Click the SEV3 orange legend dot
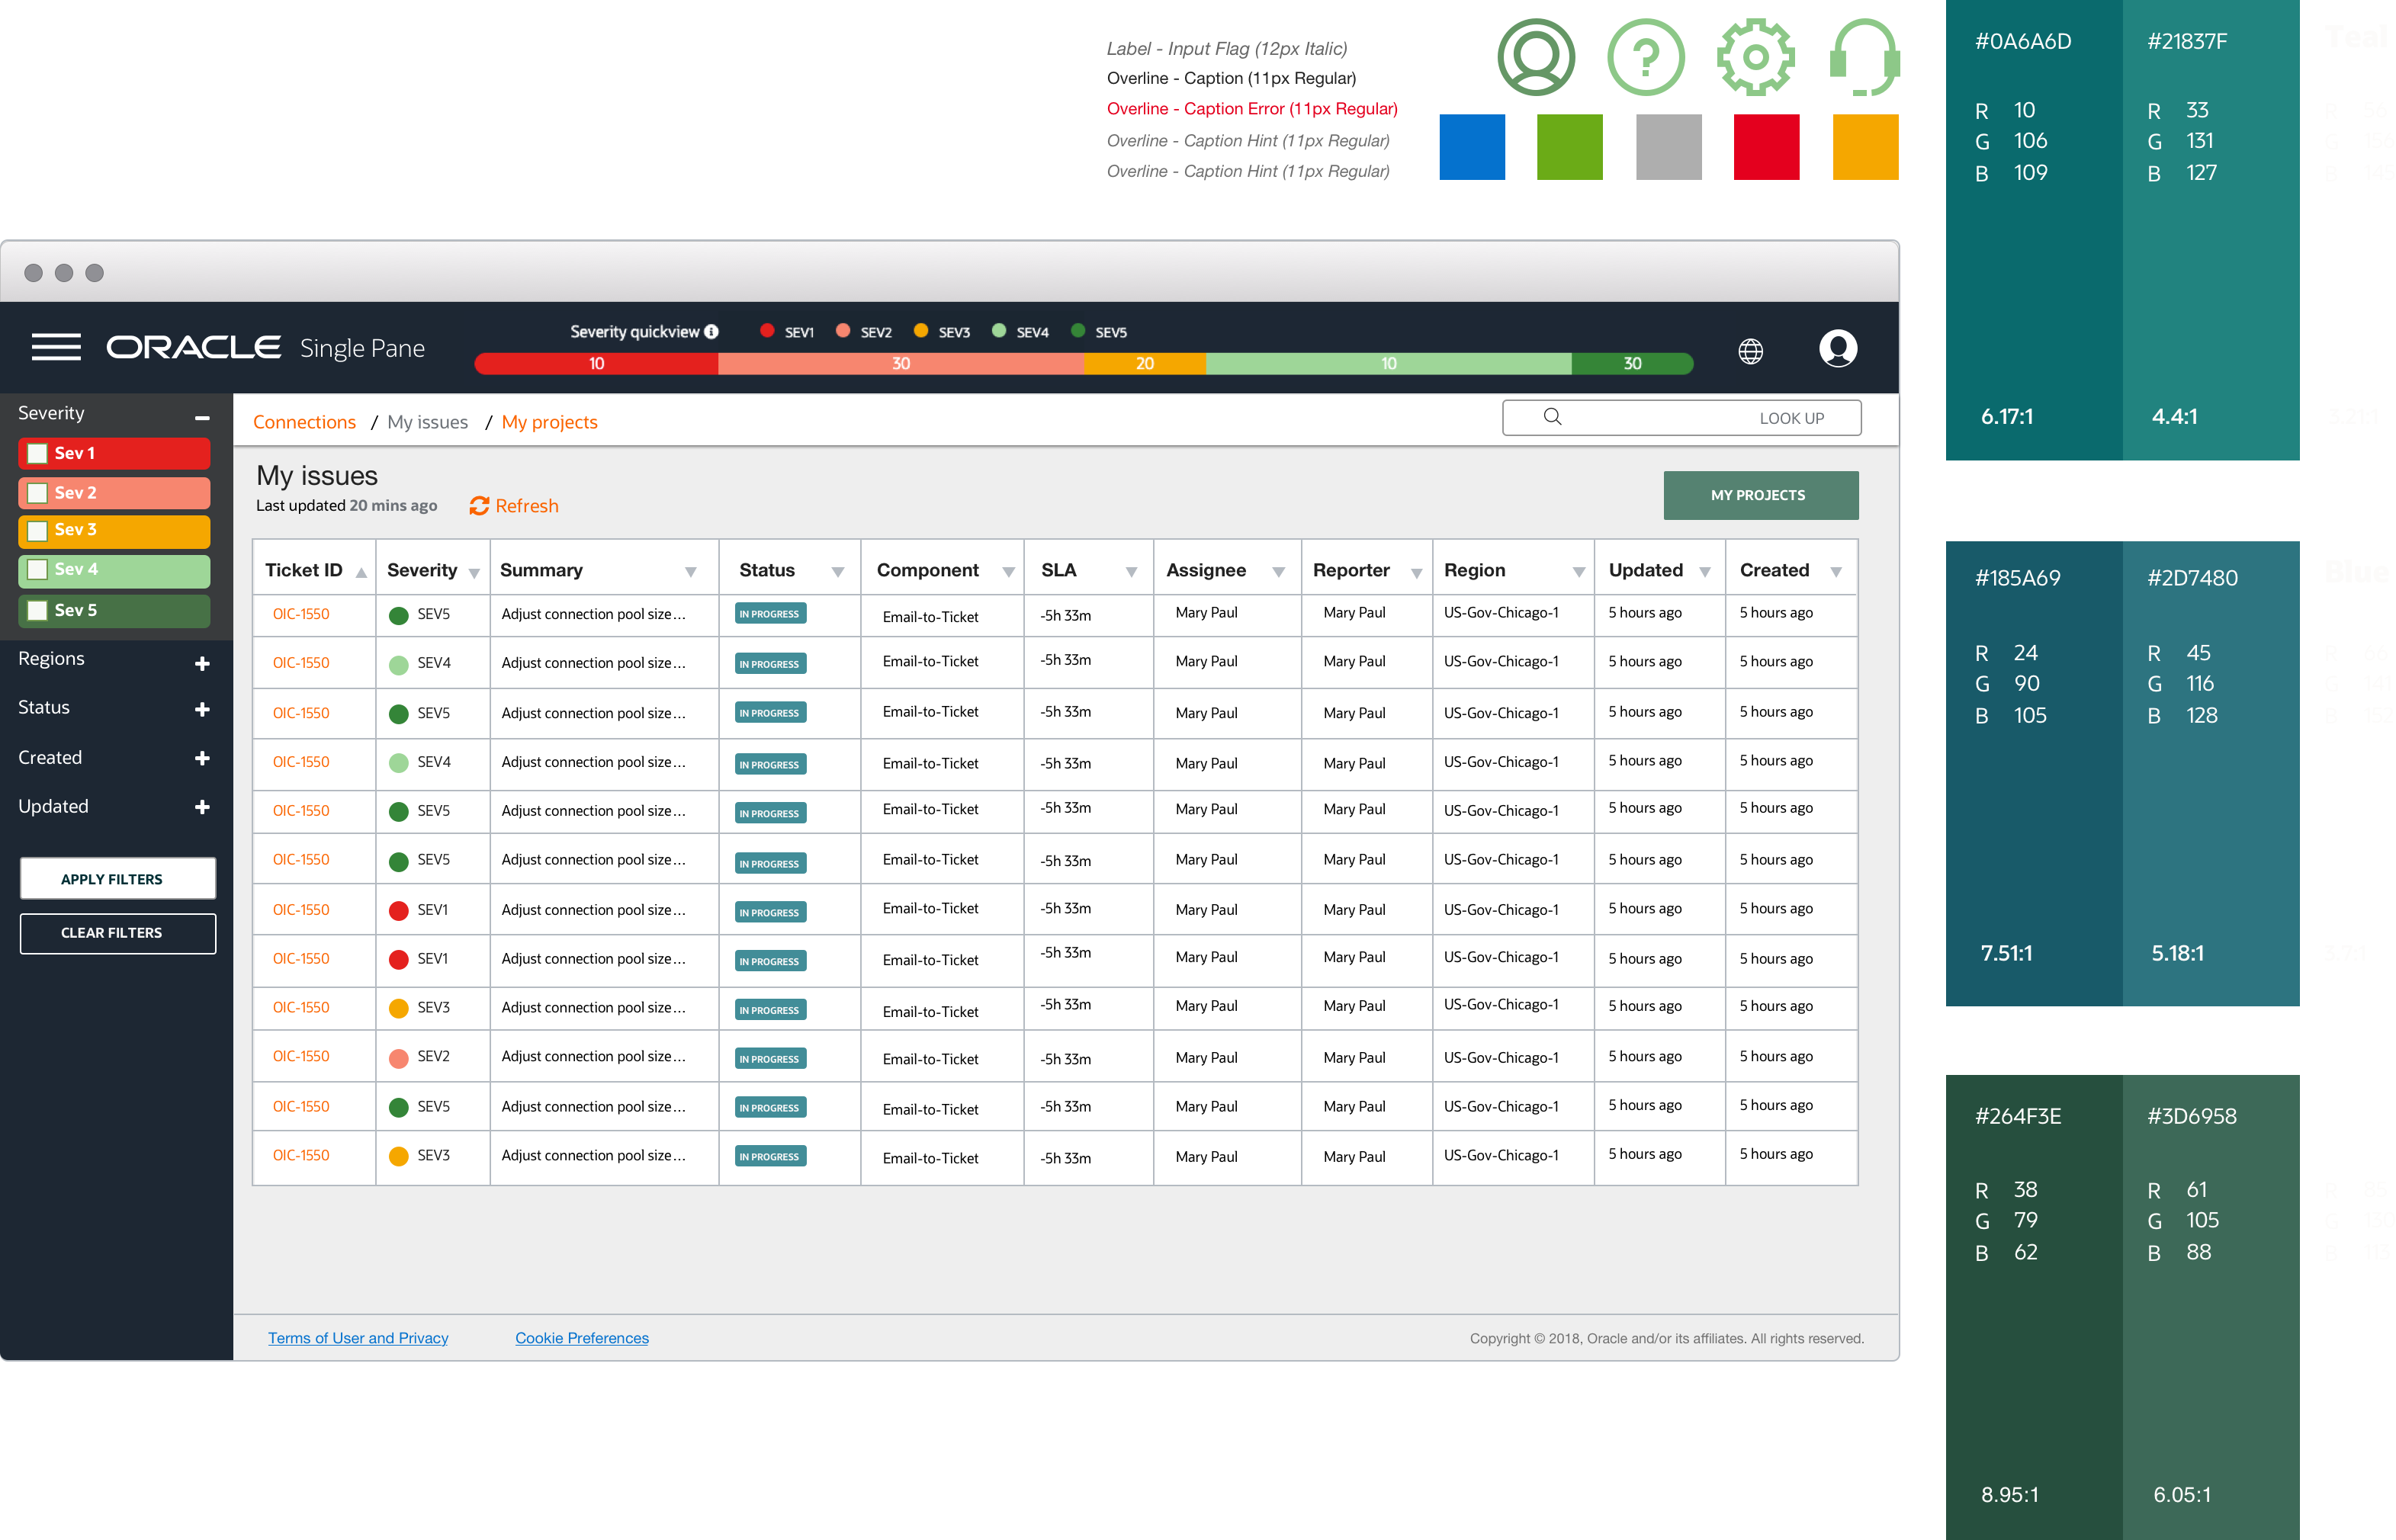2396x1540 pixels. tap(921, 331)
